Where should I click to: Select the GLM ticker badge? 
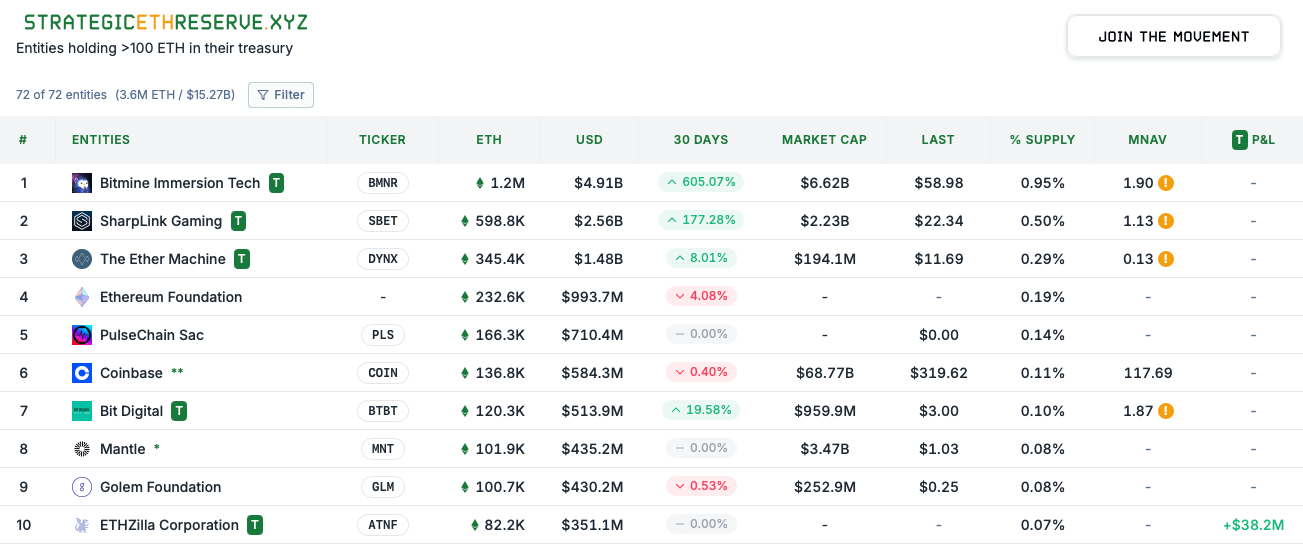[x=383, y=487]
